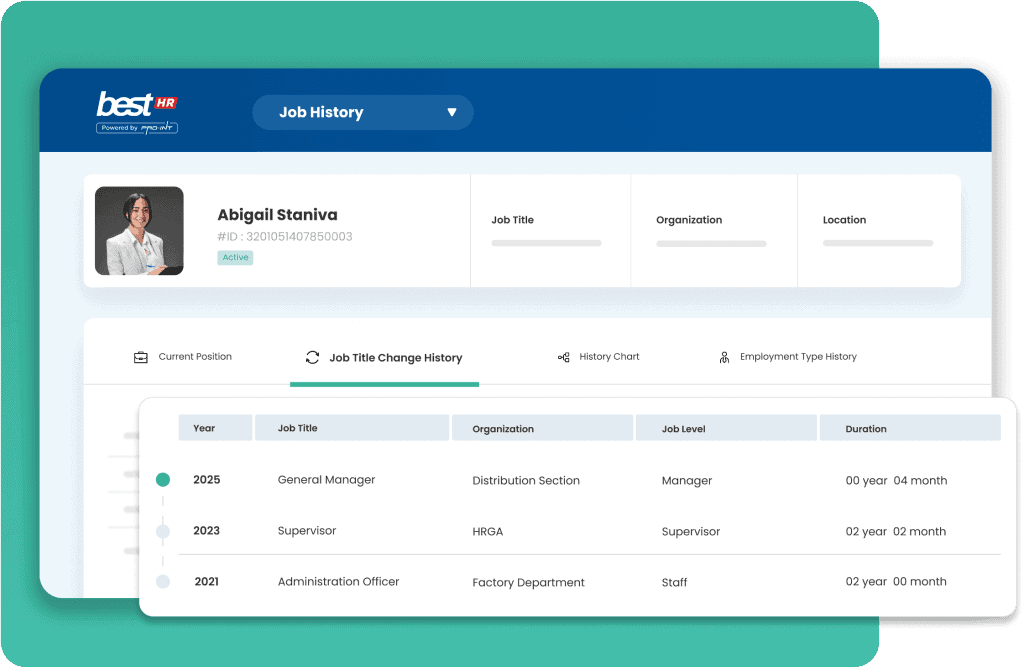Select the Employment Type History tab
This screenshot has width=1024, height=667.
(x=797, y=357)
